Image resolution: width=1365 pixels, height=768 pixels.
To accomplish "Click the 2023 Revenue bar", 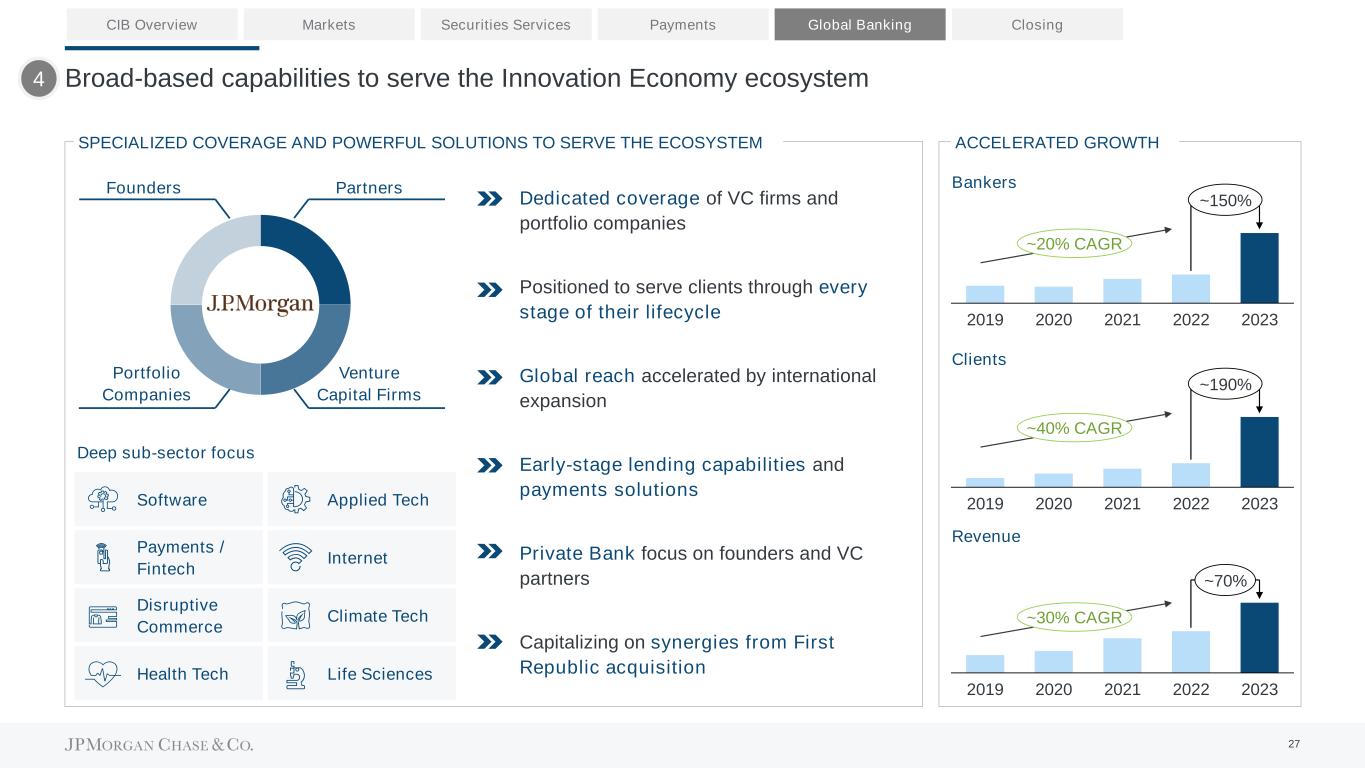I will point(1259,637).
